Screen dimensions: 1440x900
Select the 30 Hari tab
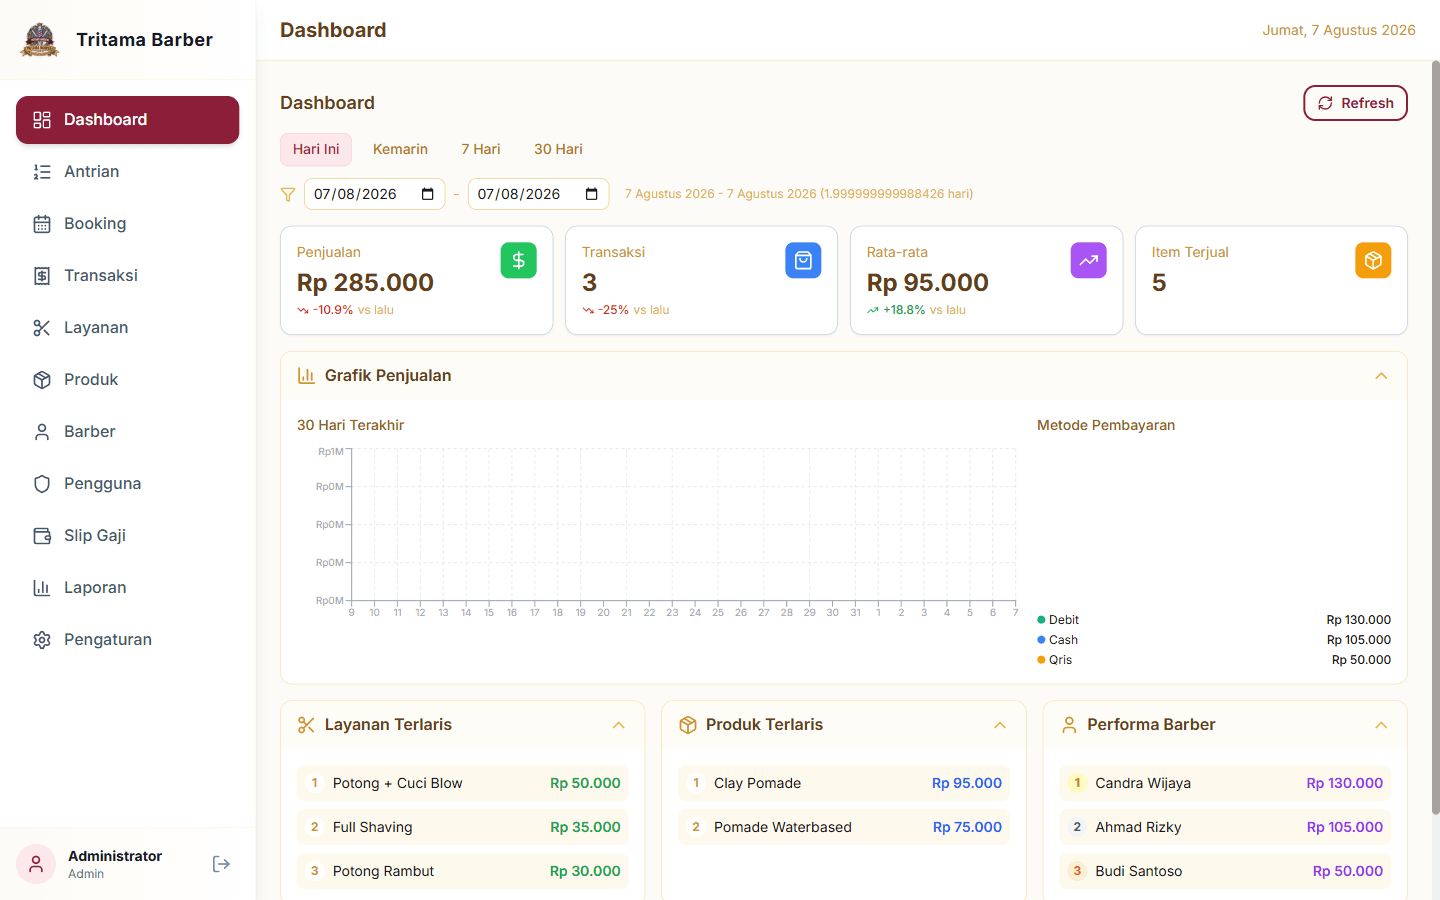pyautogui.click(x=558, y=149)
